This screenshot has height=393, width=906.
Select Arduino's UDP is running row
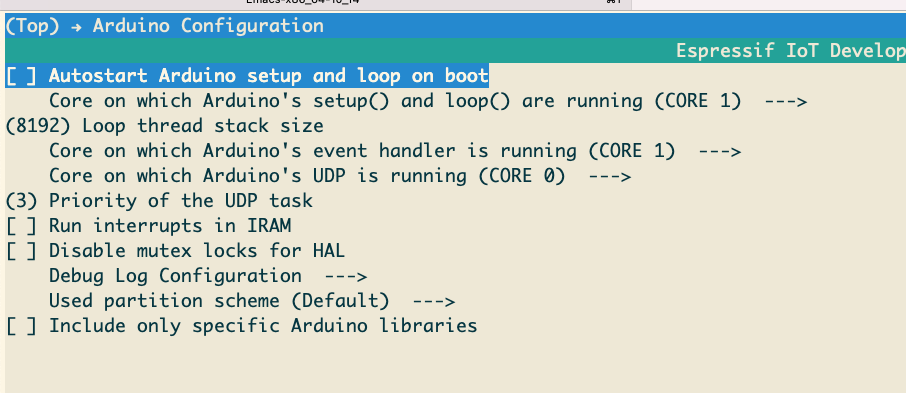click(307, 176)
